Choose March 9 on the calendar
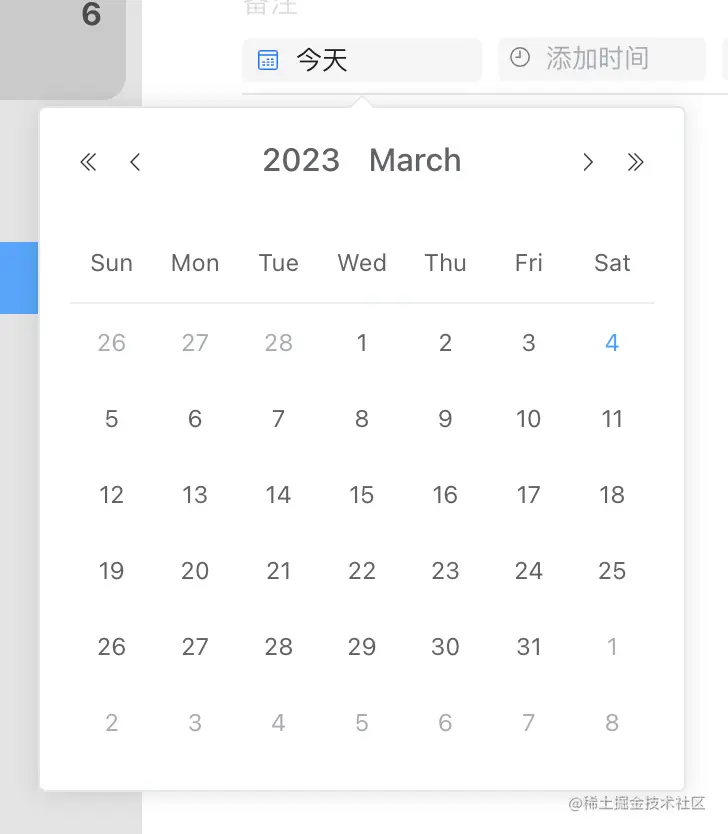The width and height of the screenshot is (728, 834). [445, 419]
